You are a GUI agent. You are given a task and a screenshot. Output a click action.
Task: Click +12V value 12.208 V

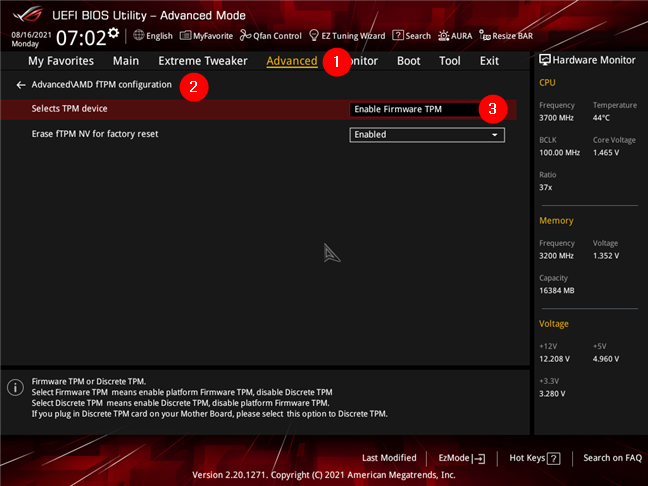(x=554, y=359)
